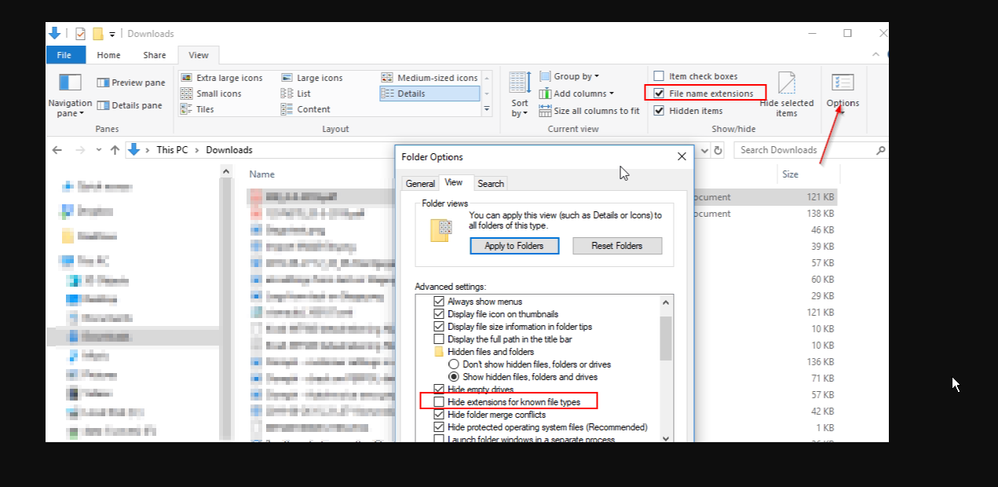Toggle Display file icon on thumbnails
The height and width of the screenshot is (487, 998).
point(439,314)
